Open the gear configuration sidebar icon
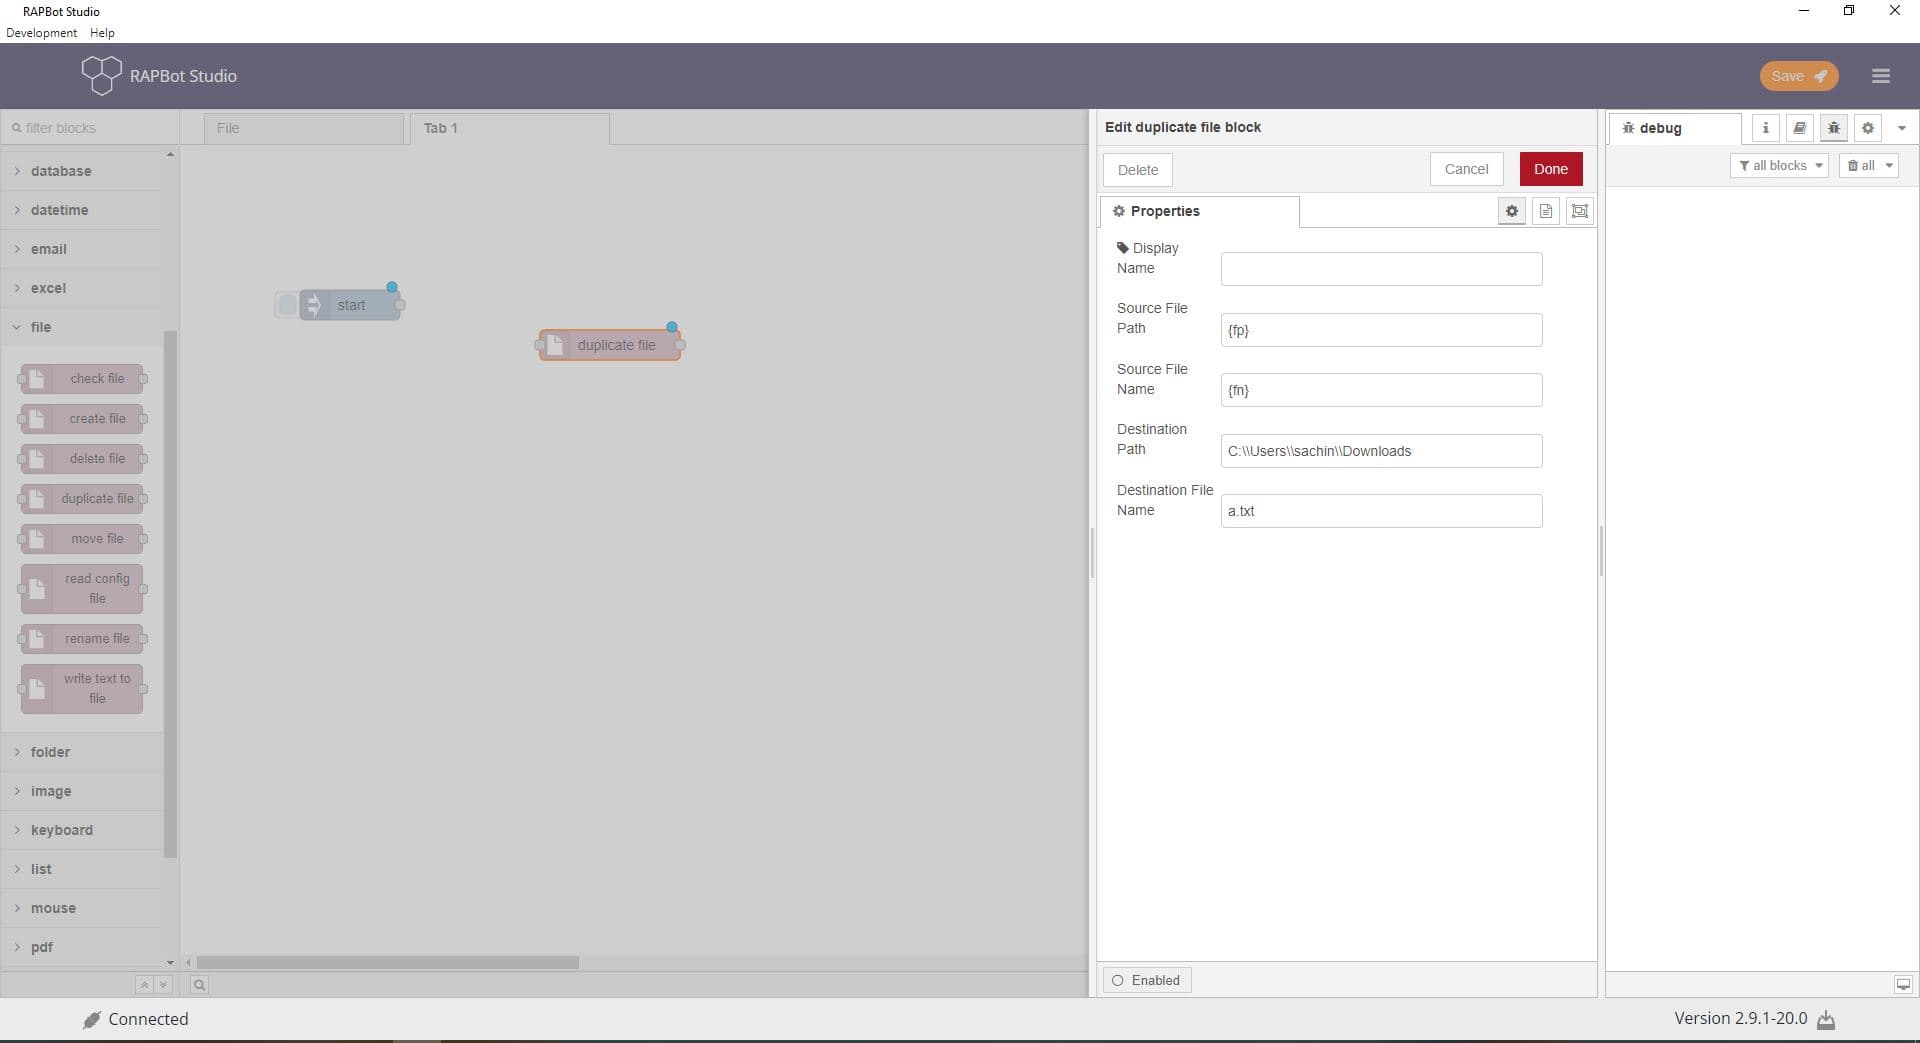The image size is (1920, 1043). click(1867, 128)
